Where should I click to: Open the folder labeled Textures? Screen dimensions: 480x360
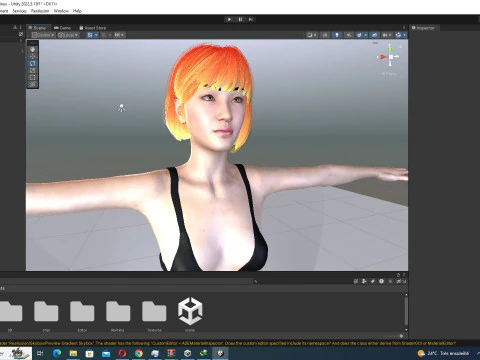(x=154, y=315)
